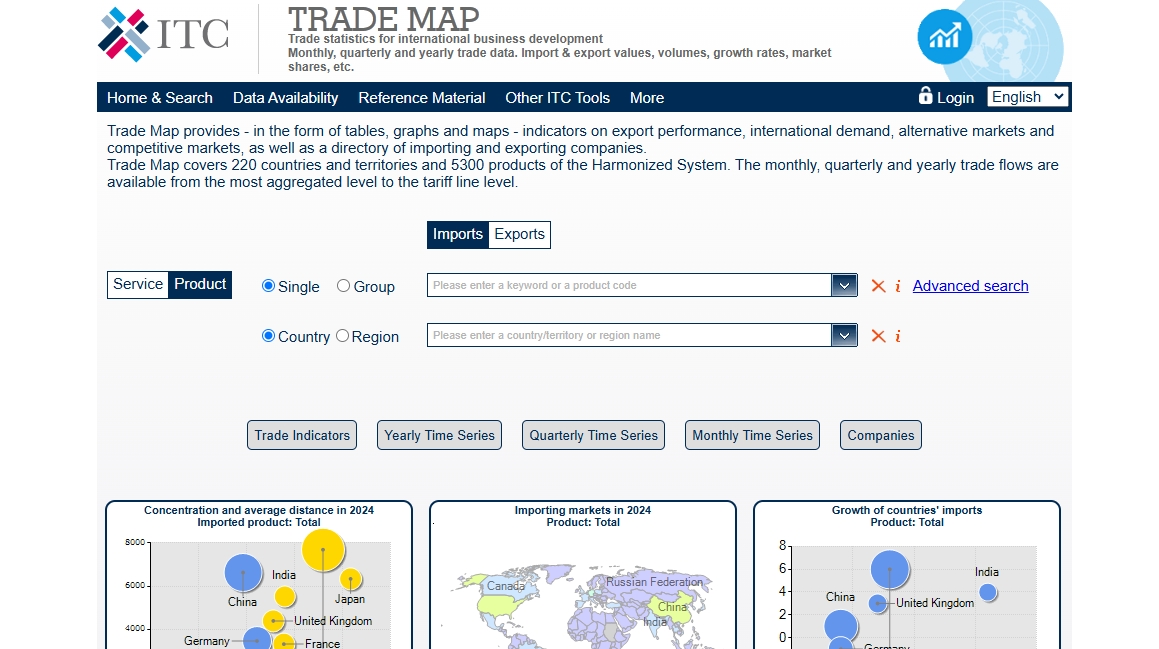Click the India bubble in growth chart
This screenshot has height=649, width=1159.
[988, 592]
